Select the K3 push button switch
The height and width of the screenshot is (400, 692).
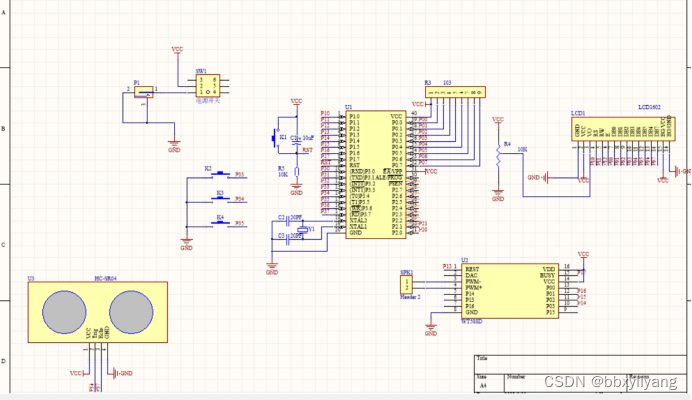tap(220, 200)
